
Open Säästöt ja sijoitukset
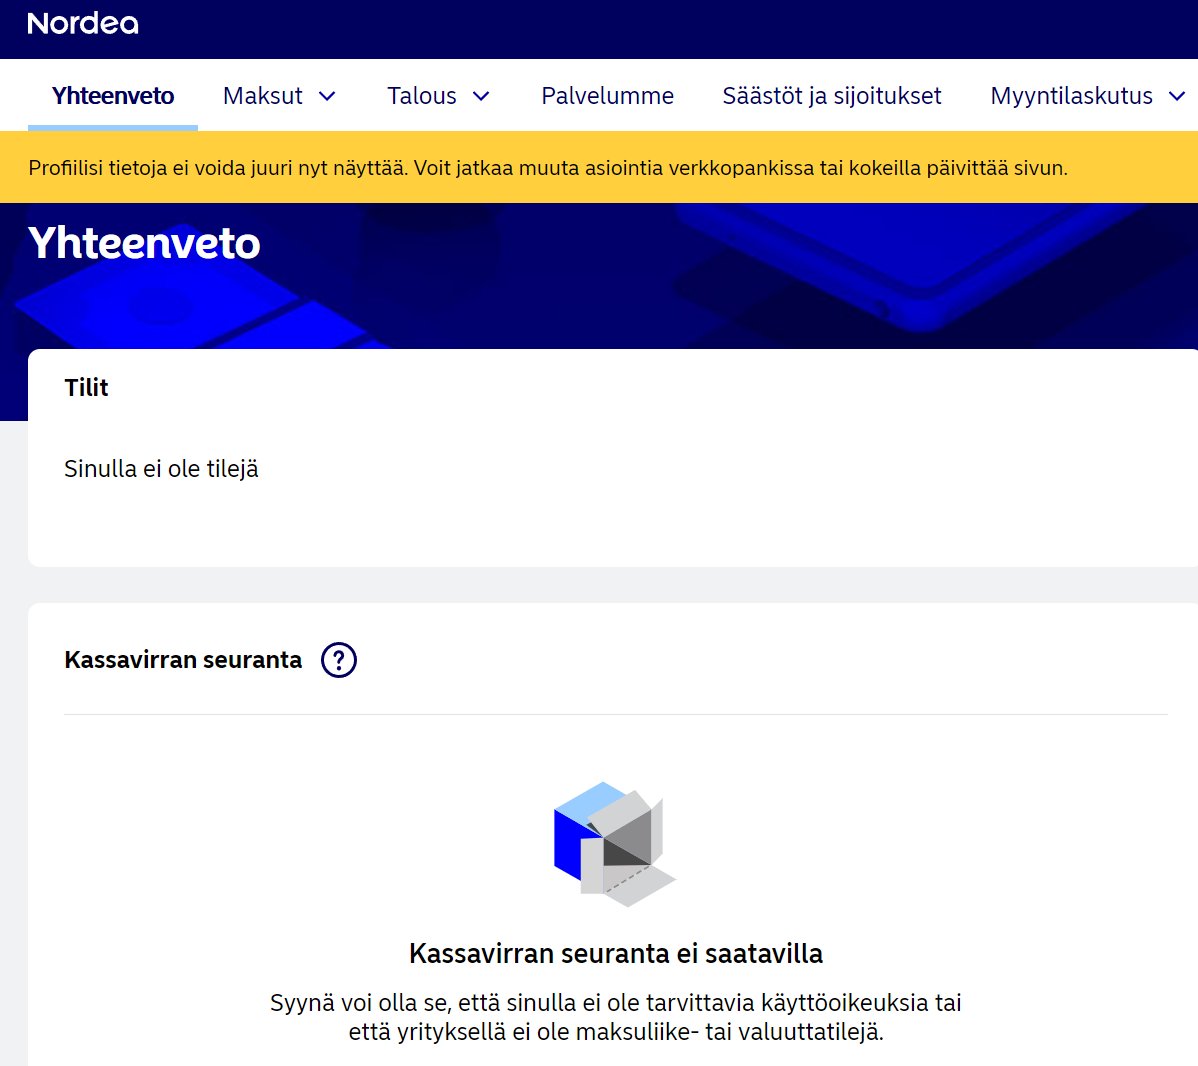832,96
